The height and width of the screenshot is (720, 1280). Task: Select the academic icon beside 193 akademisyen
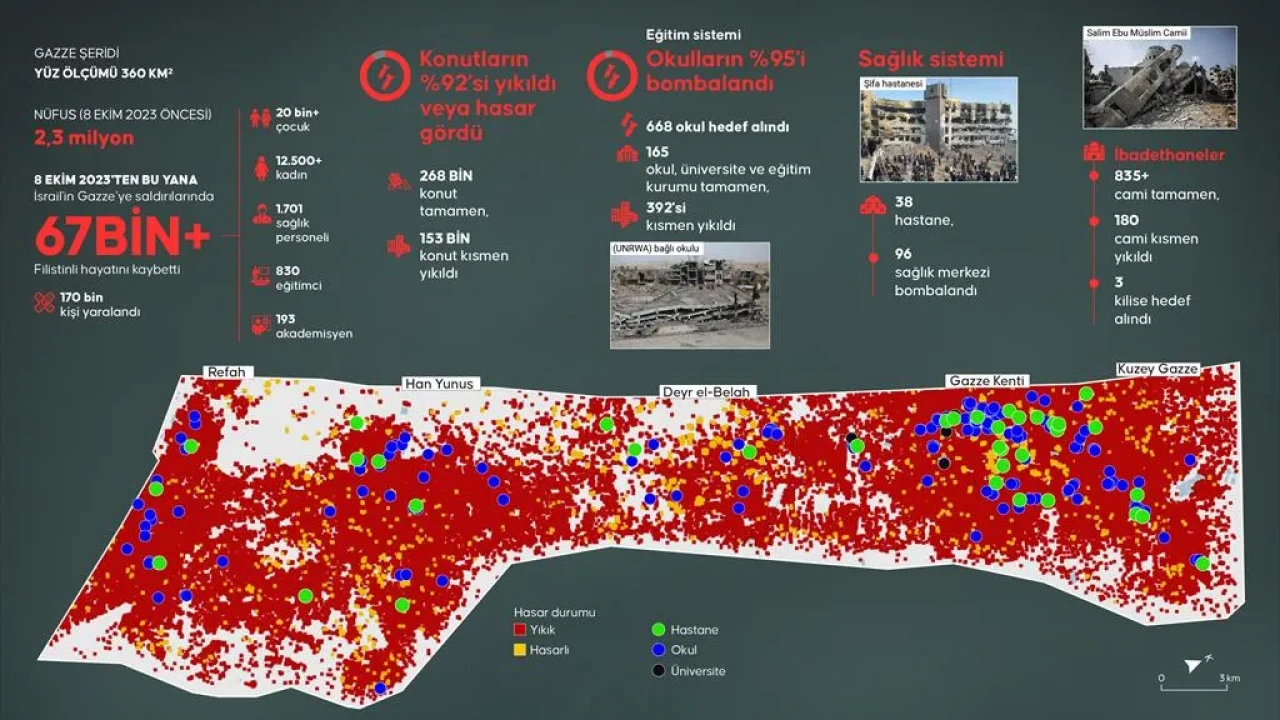[x=260, y=325]
